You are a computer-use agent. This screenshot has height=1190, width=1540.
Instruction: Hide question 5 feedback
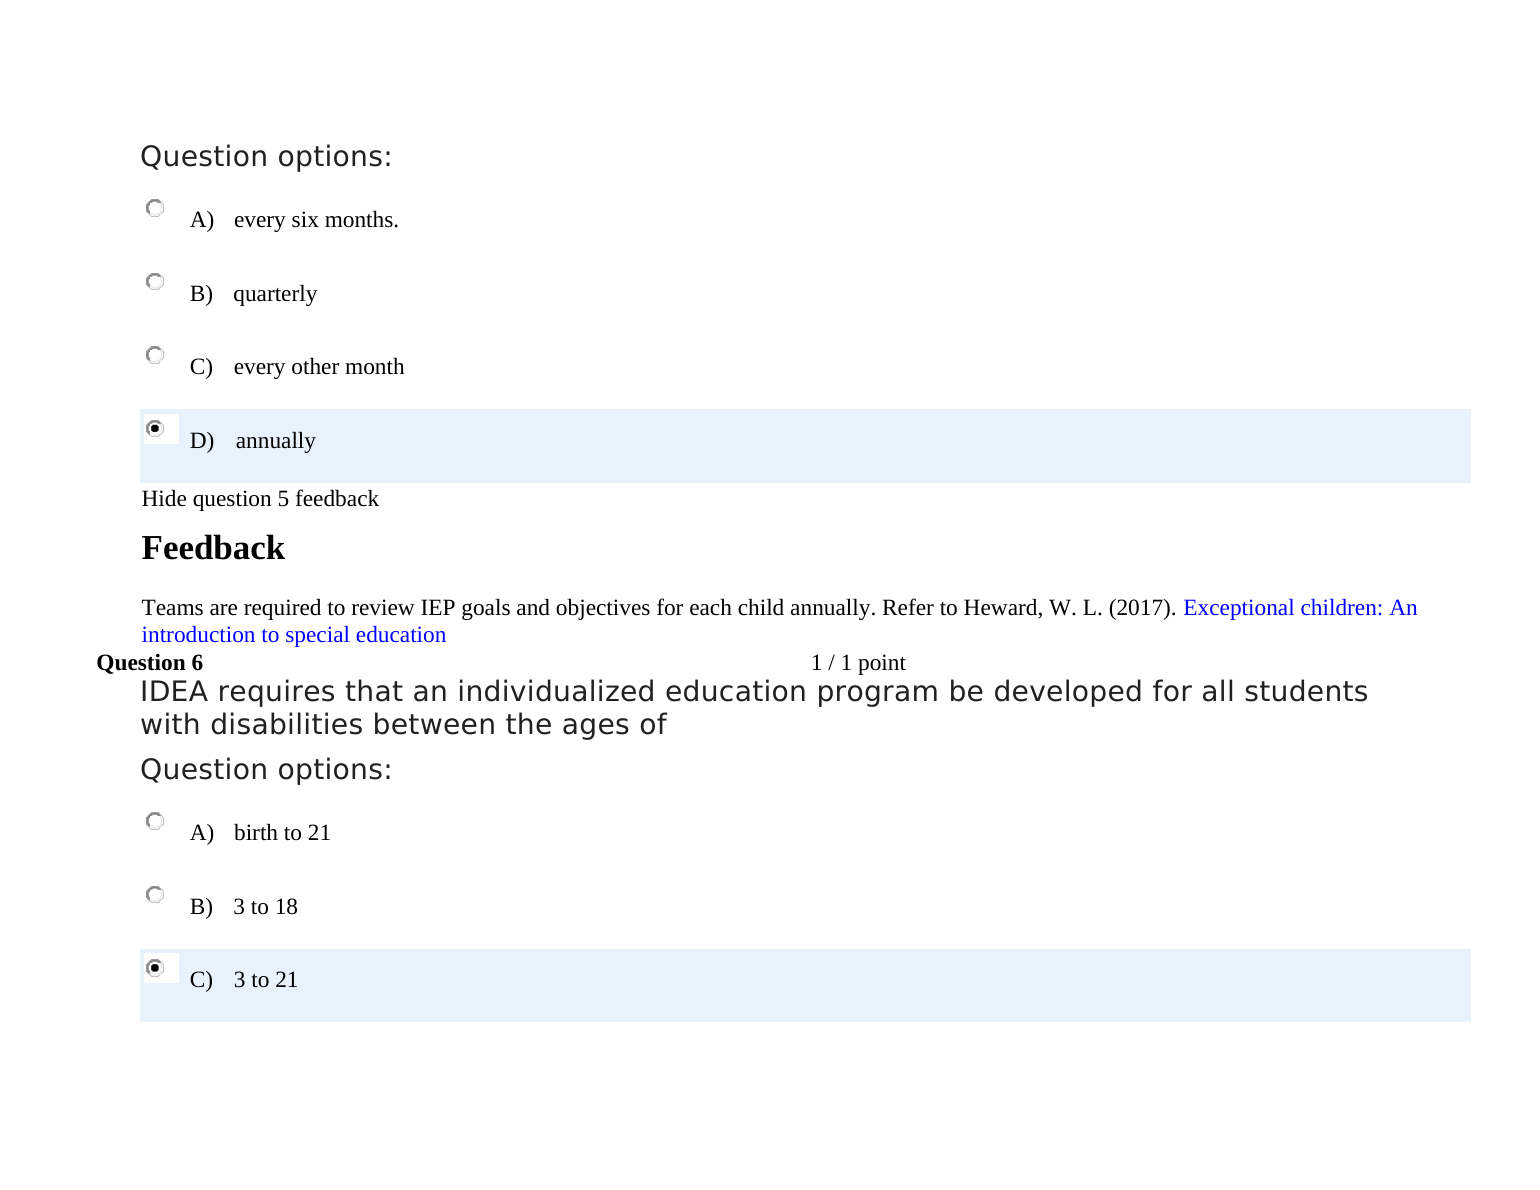point(260,499)
